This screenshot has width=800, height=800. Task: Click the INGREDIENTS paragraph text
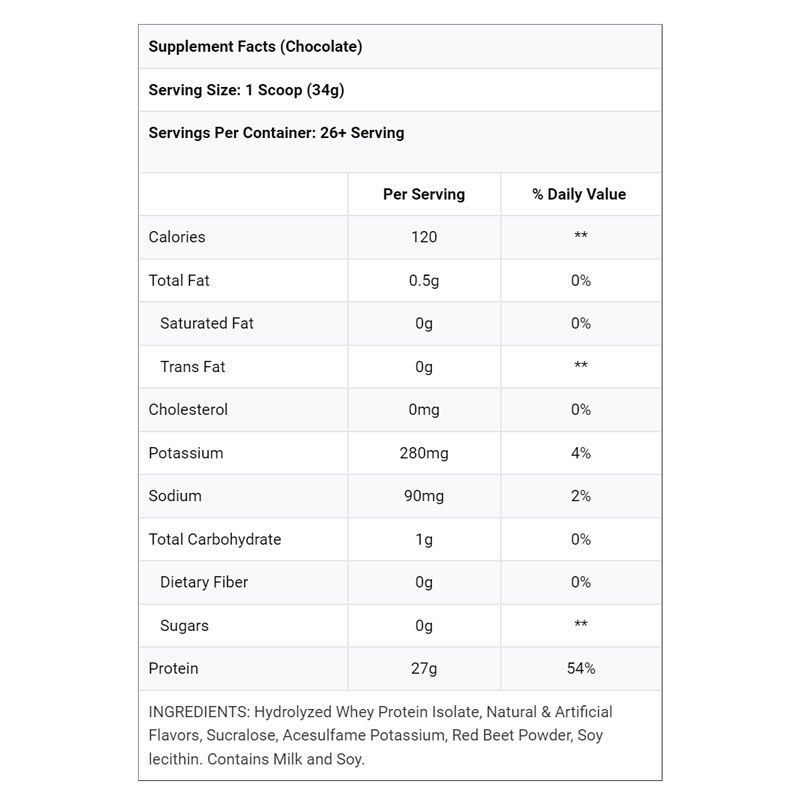tap(381, 735)
